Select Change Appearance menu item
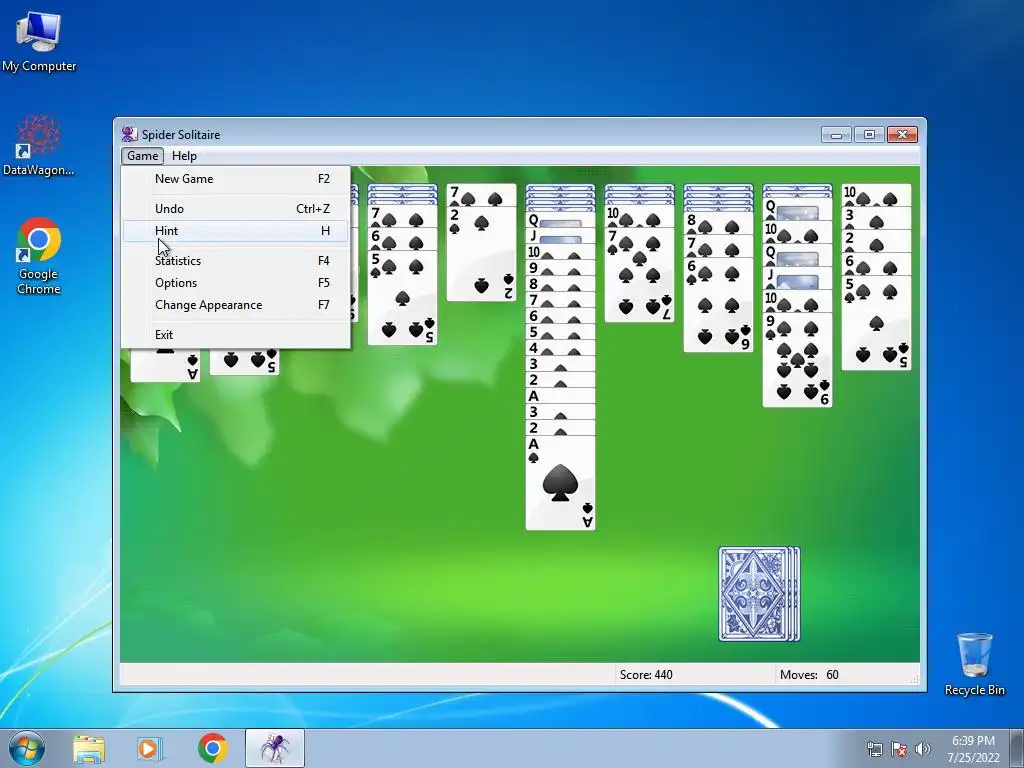 pyautogui.click(x=235, y=305)
